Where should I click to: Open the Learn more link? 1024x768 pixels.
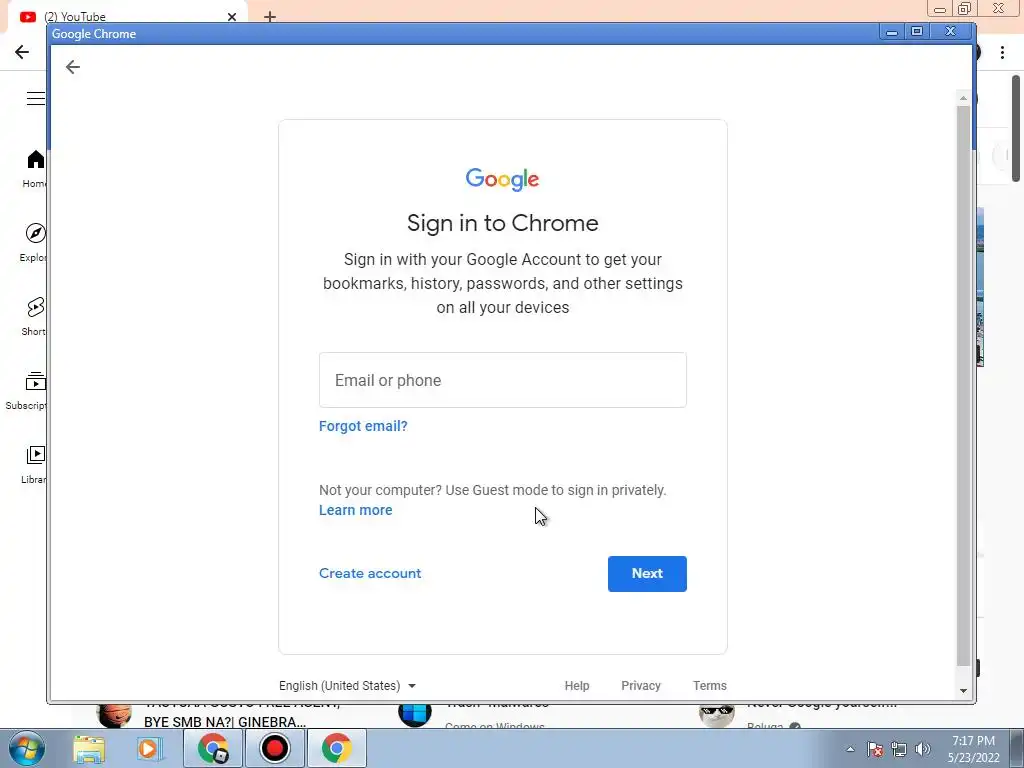[x=355, y=510]
